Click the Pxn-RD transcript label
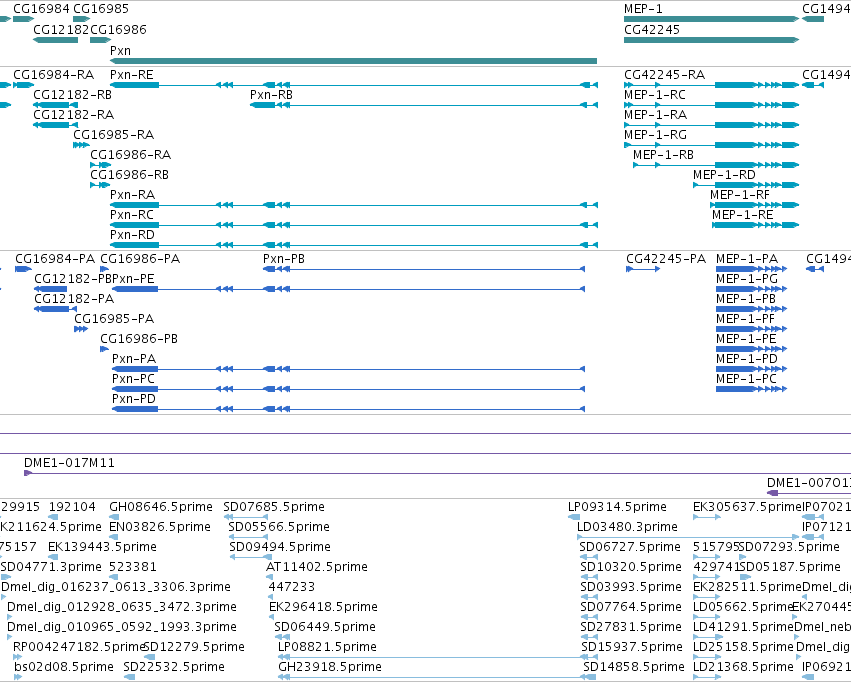This screenshot has height=682, width=851. [132, 235]
